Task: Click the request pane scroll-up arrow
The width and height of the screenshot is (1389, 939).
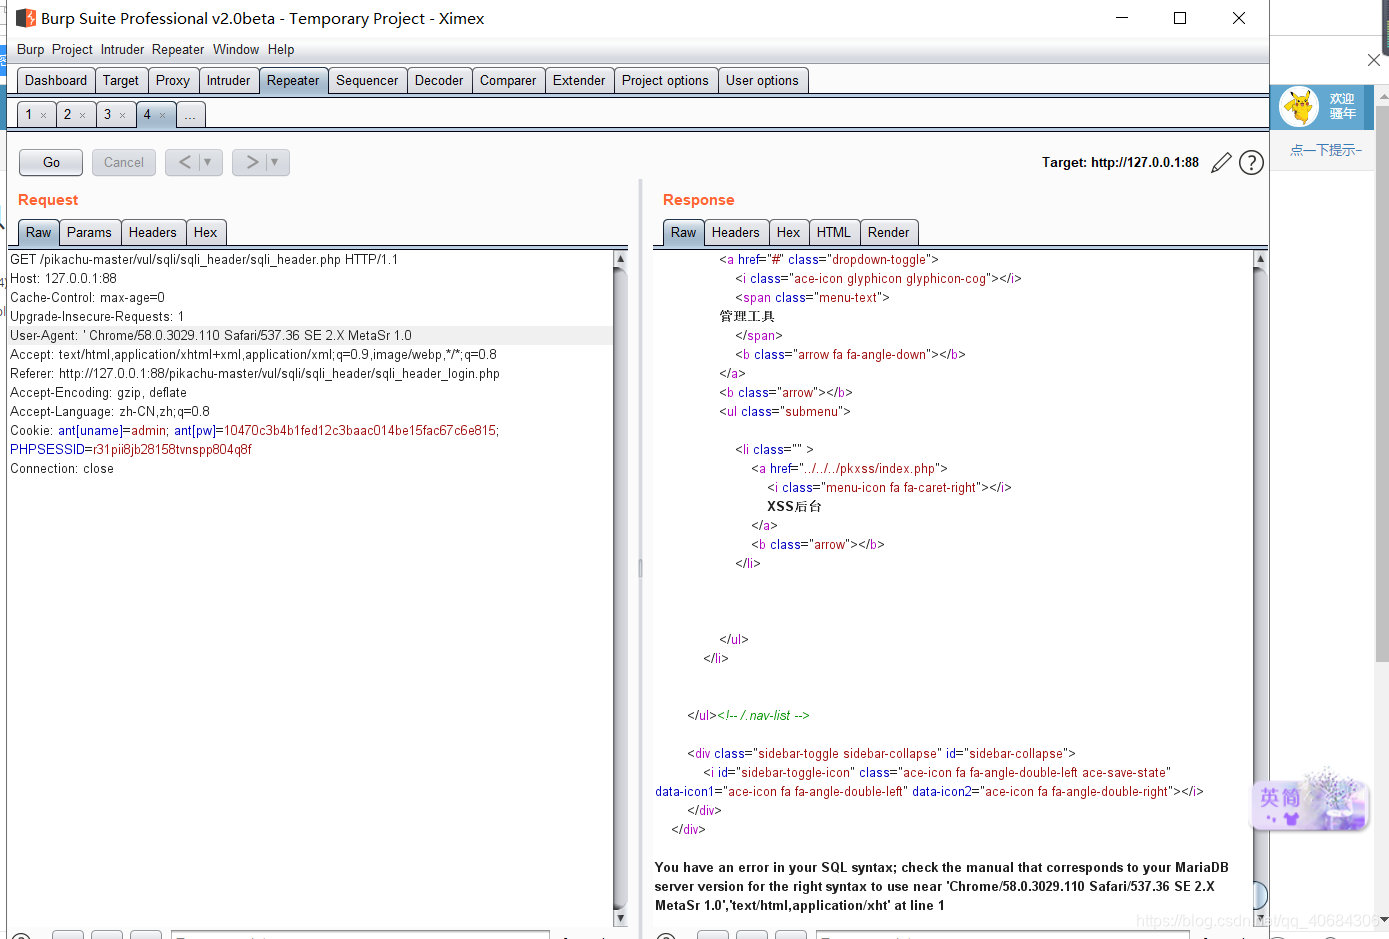Action: point(620,259)
